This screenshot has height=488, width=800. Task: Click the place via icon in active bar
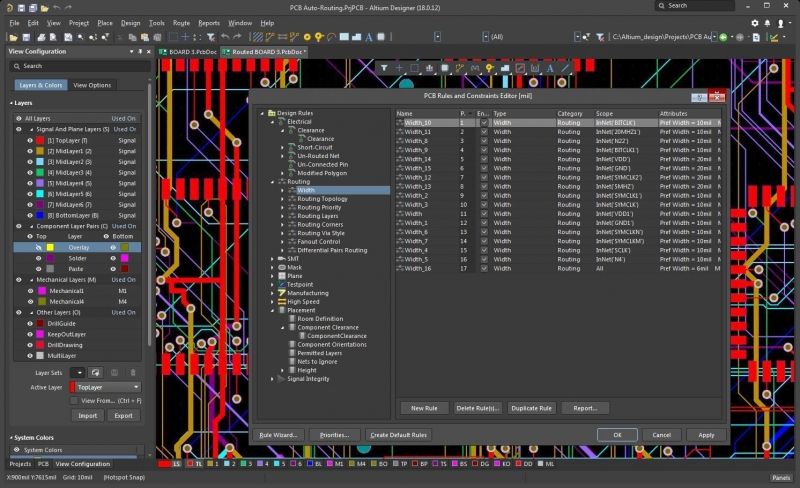pos(490,68)
